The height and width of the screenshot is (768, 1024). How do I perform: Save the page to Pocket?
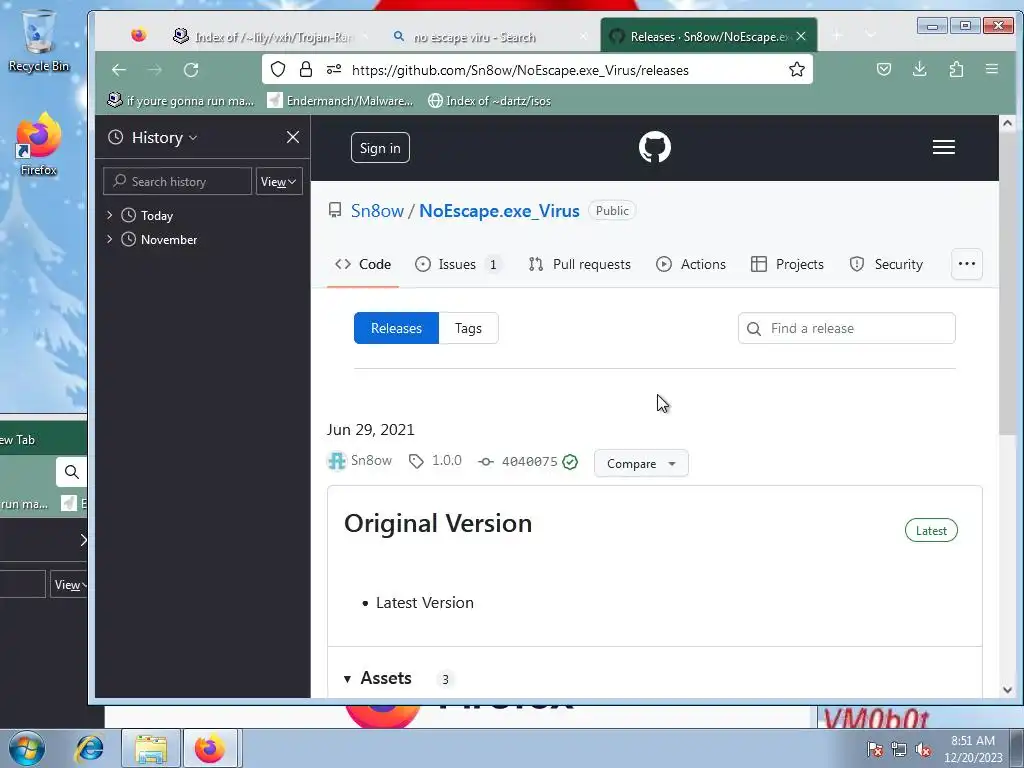(884, 69)
